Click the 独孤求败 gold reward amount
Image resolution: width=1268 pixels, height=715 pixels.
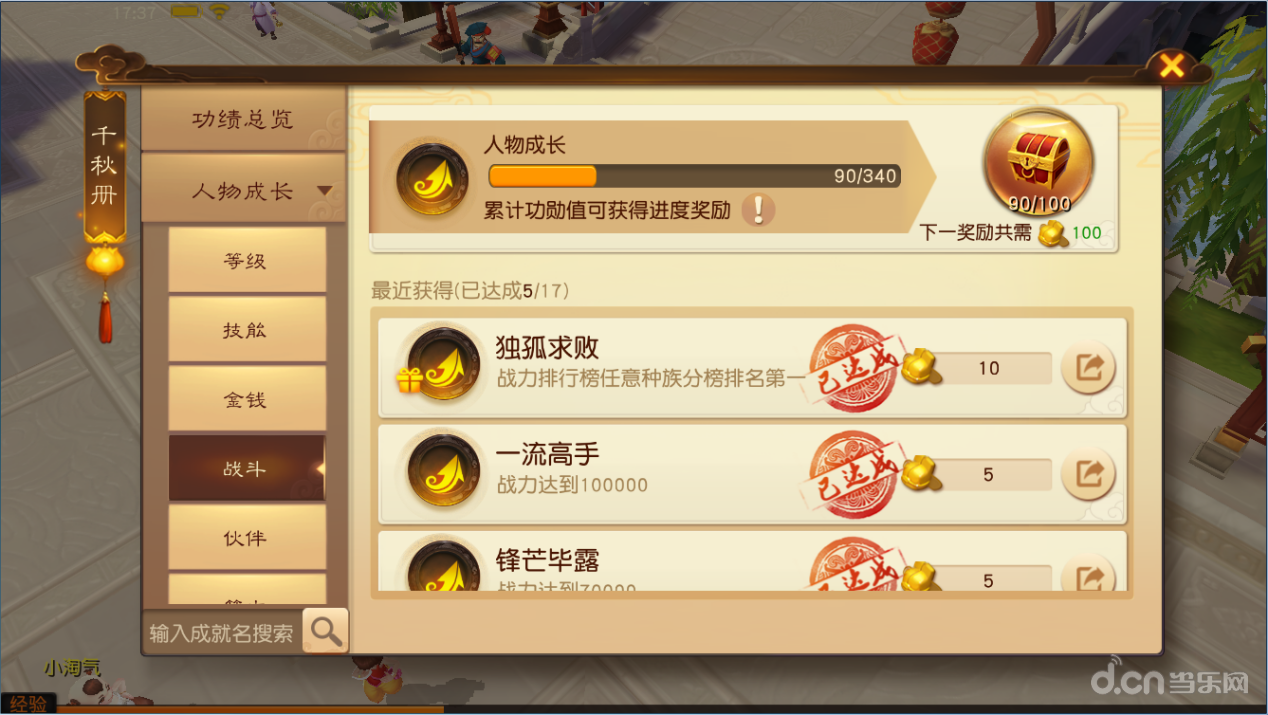989,368
